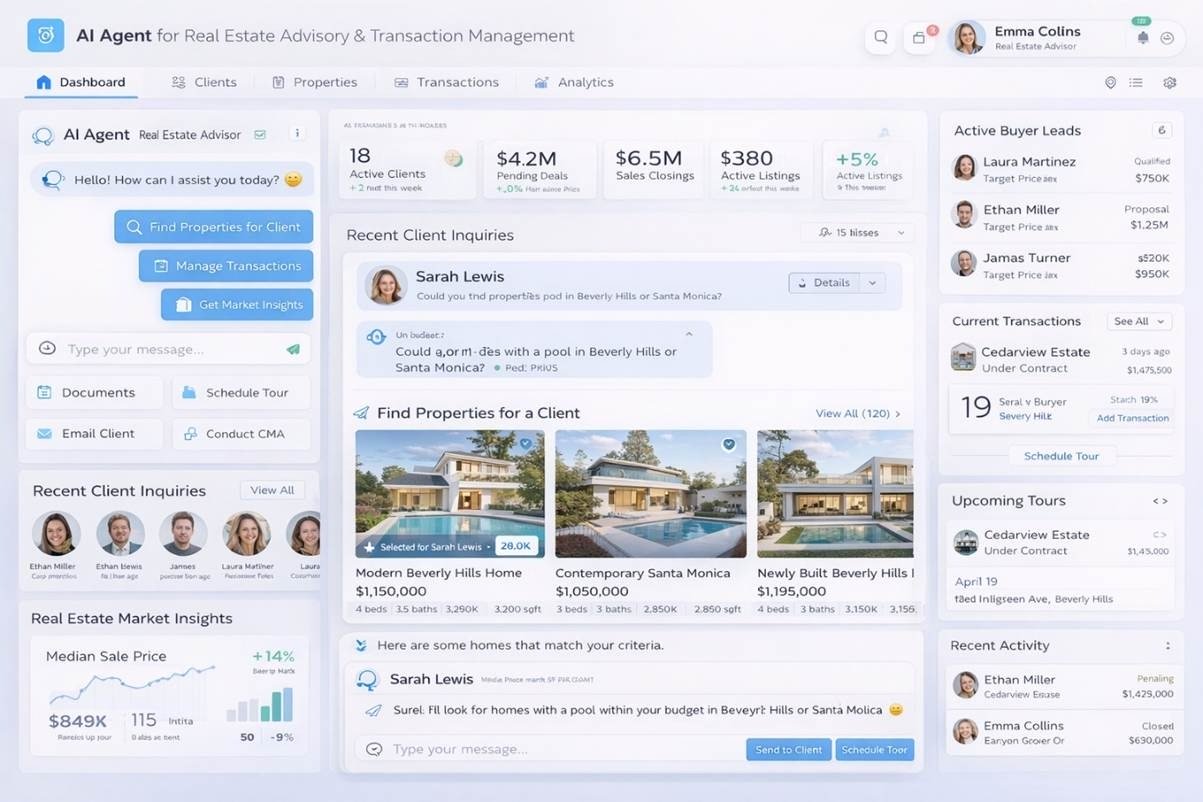Click the Find Properties for Client button
Viewport: 1203px width, 802px height.
213,227
